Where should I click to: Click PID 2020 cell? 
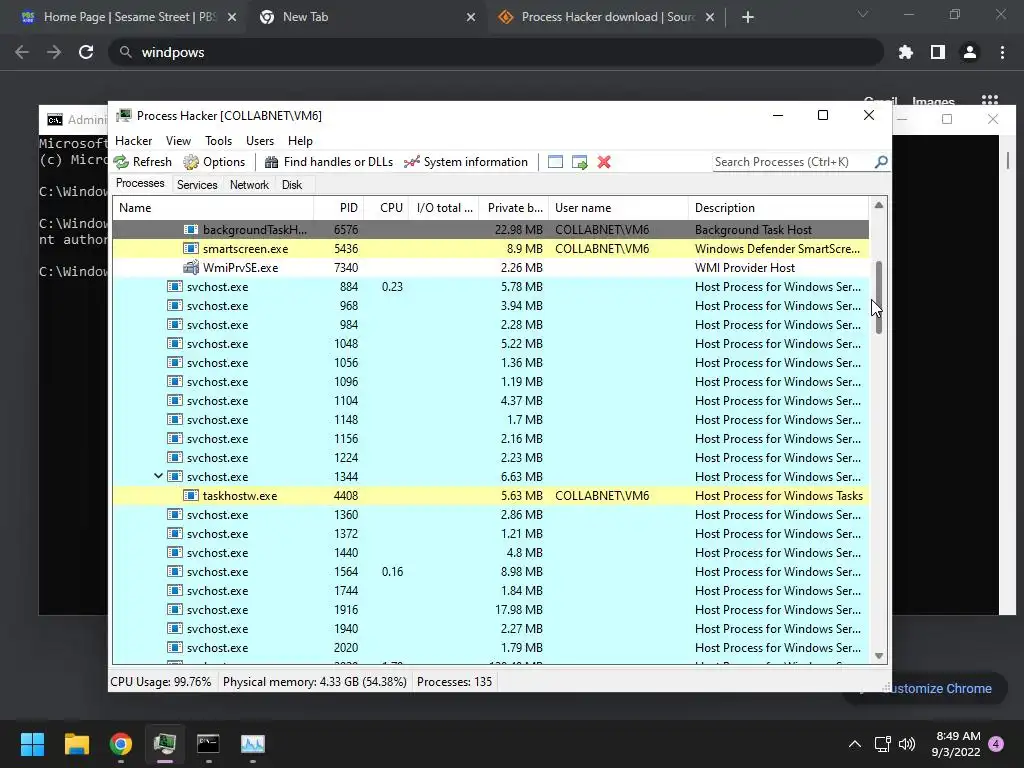(x=345, y=648)
